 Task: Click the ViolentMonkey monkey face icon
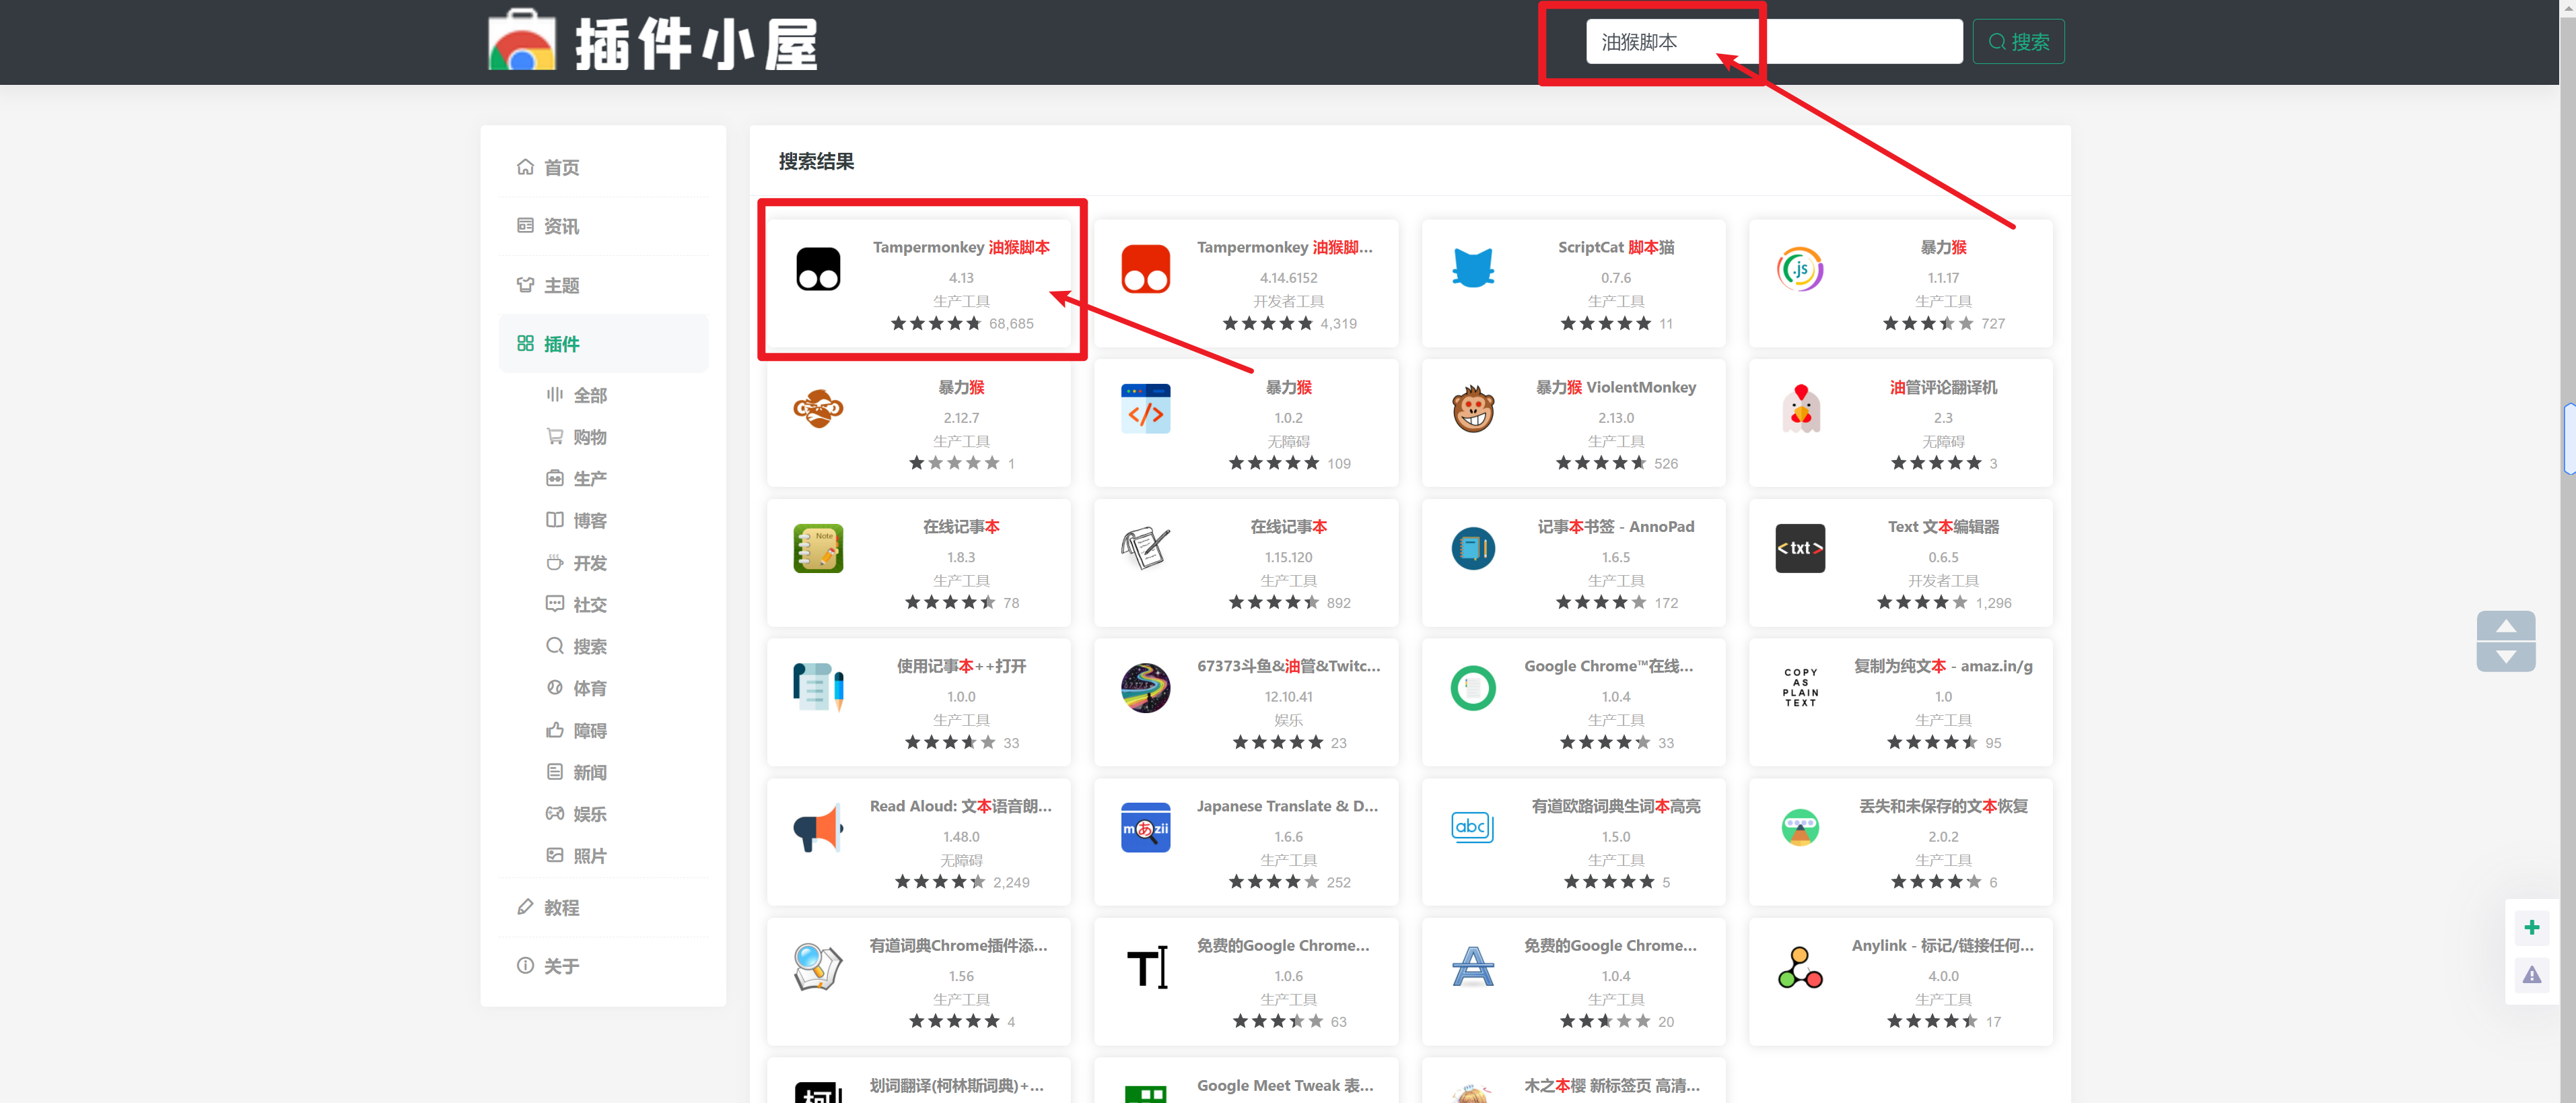[x=1472, y=409]
